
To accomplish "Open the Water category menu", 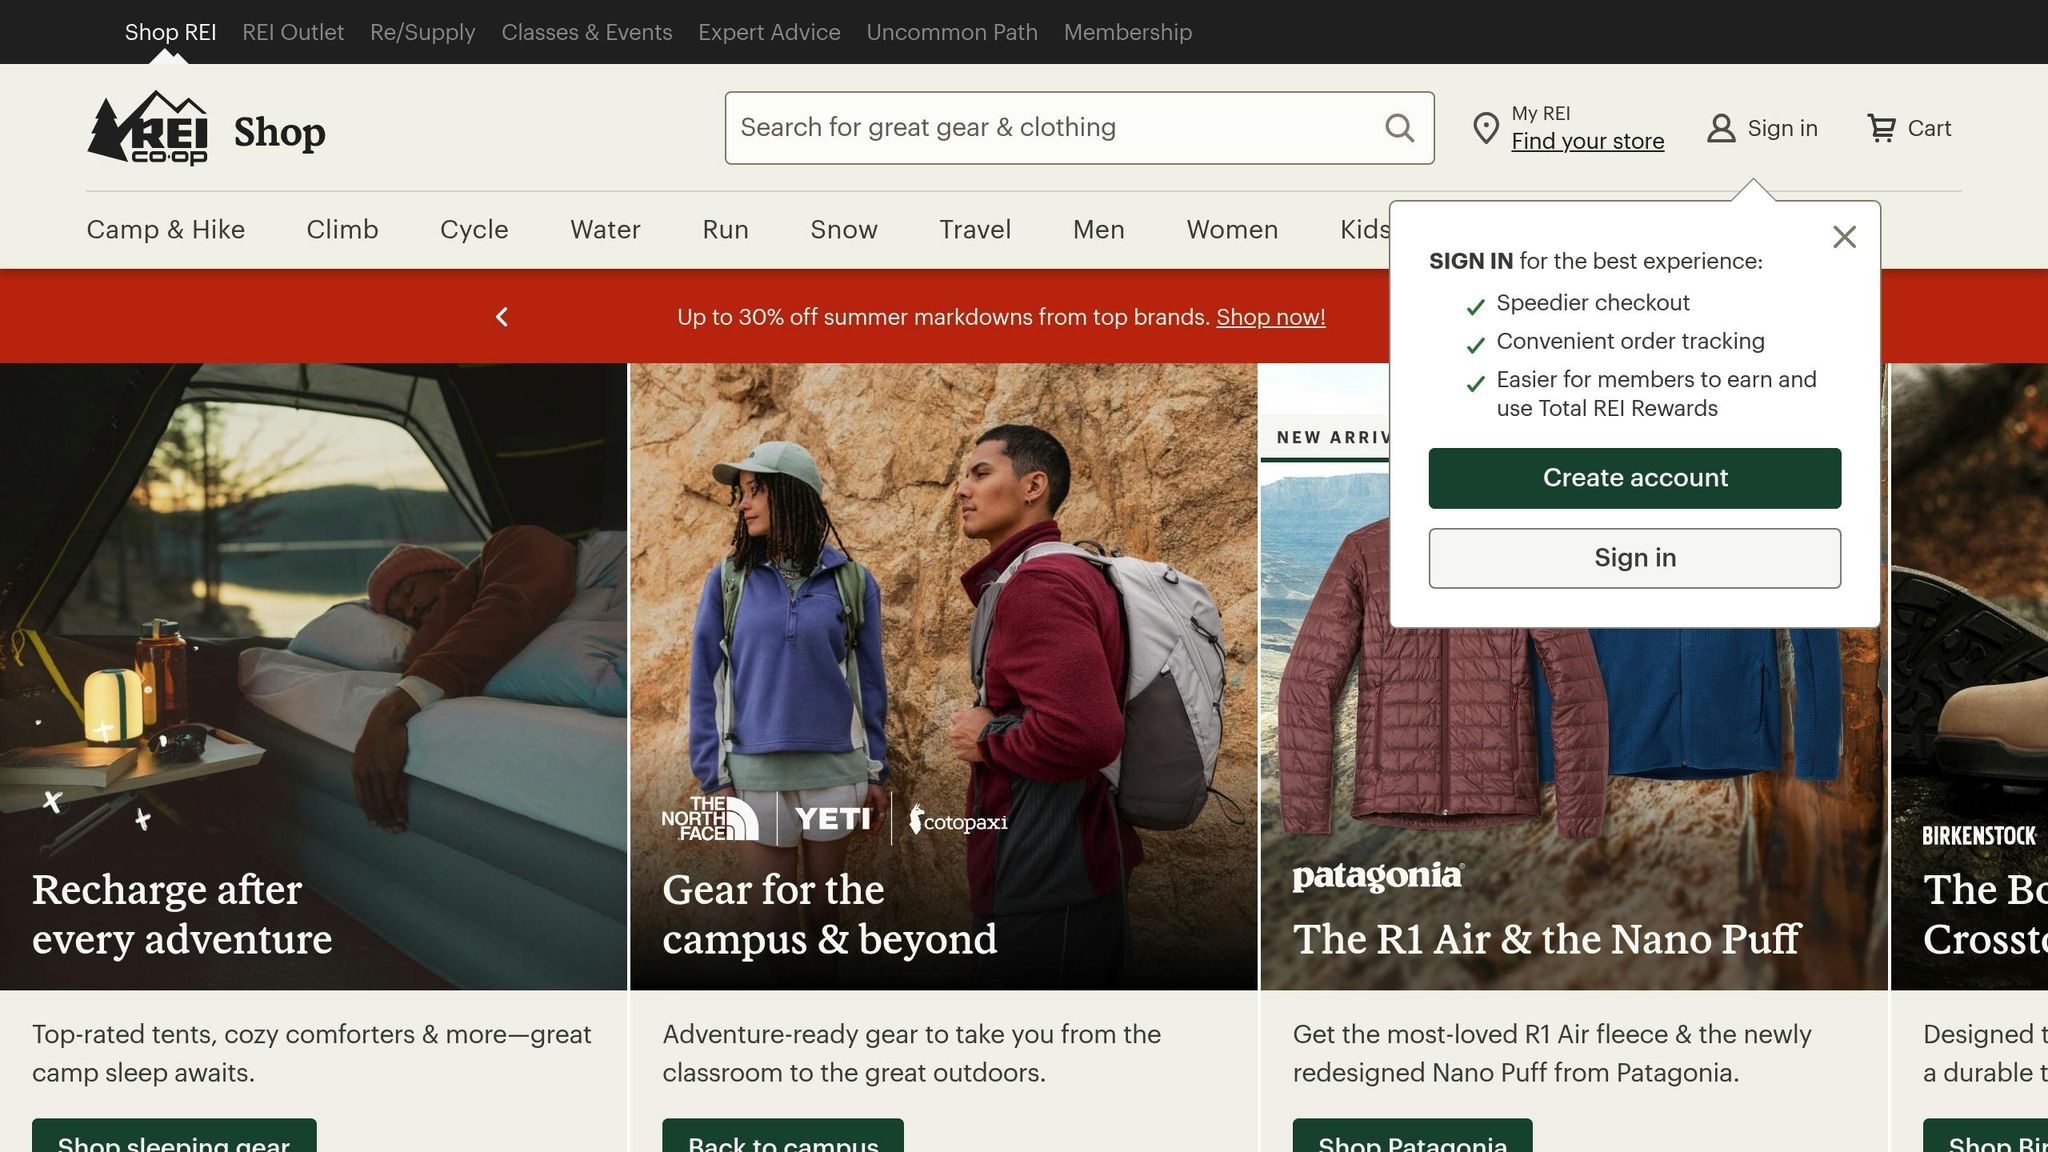I will (x=605, y=230).
